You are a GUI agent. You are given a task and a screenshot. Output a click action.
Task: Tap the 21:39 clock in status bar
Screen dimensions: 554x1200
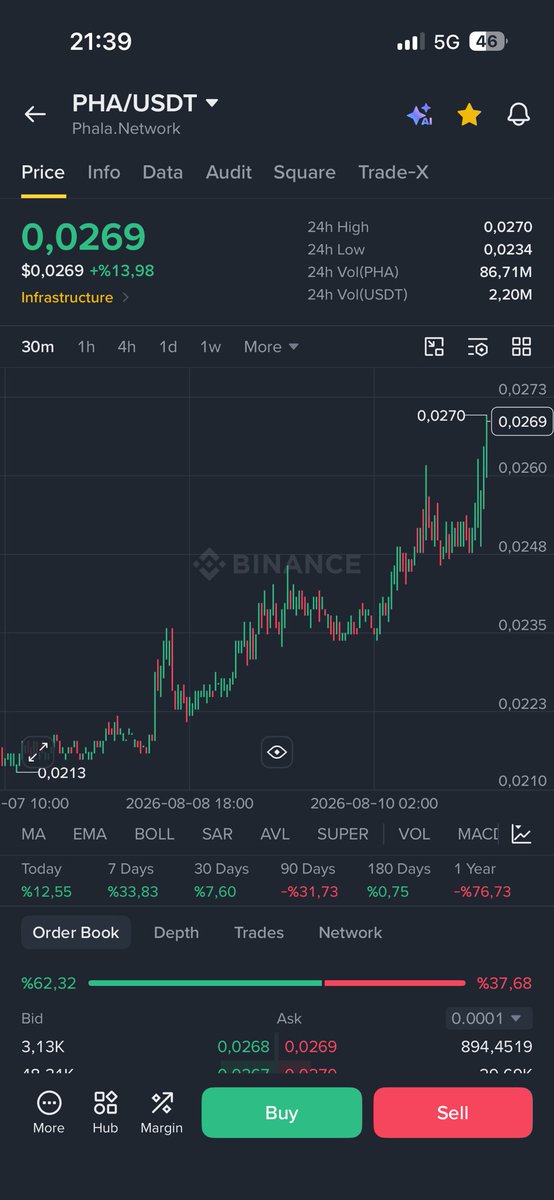[x=101, y=42]
